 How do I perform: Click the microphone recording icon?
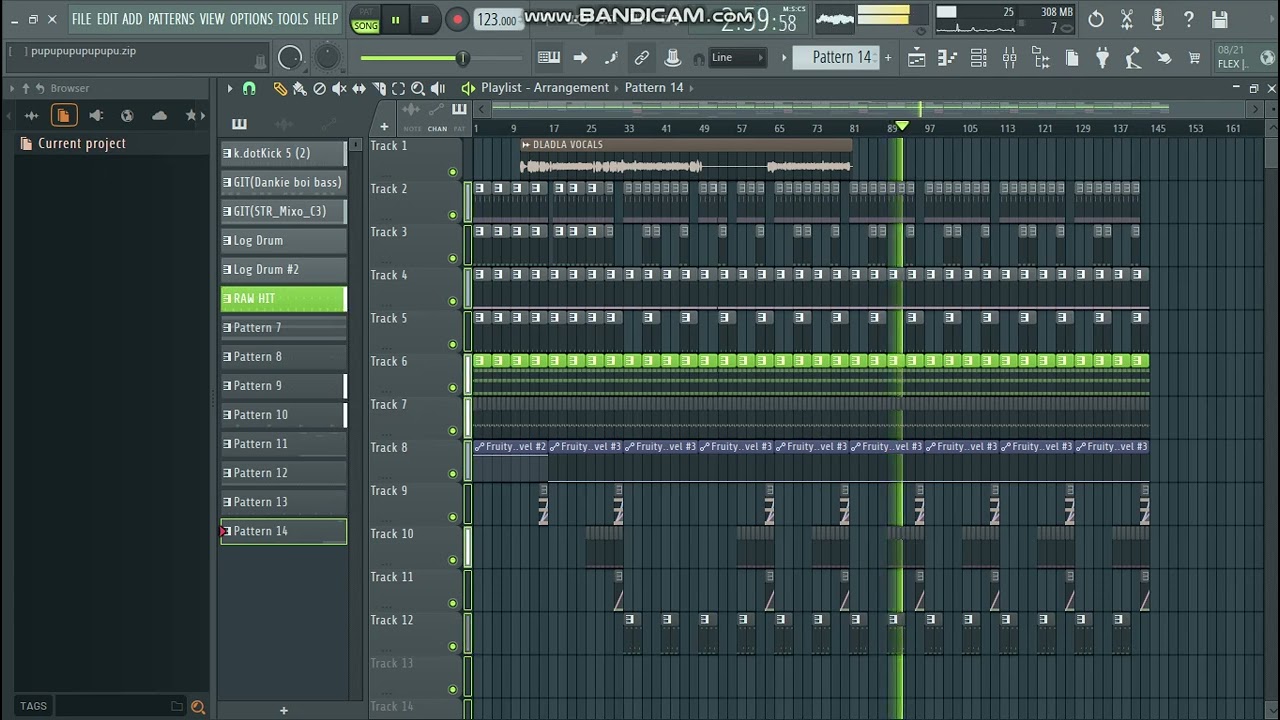[1157, 19]
